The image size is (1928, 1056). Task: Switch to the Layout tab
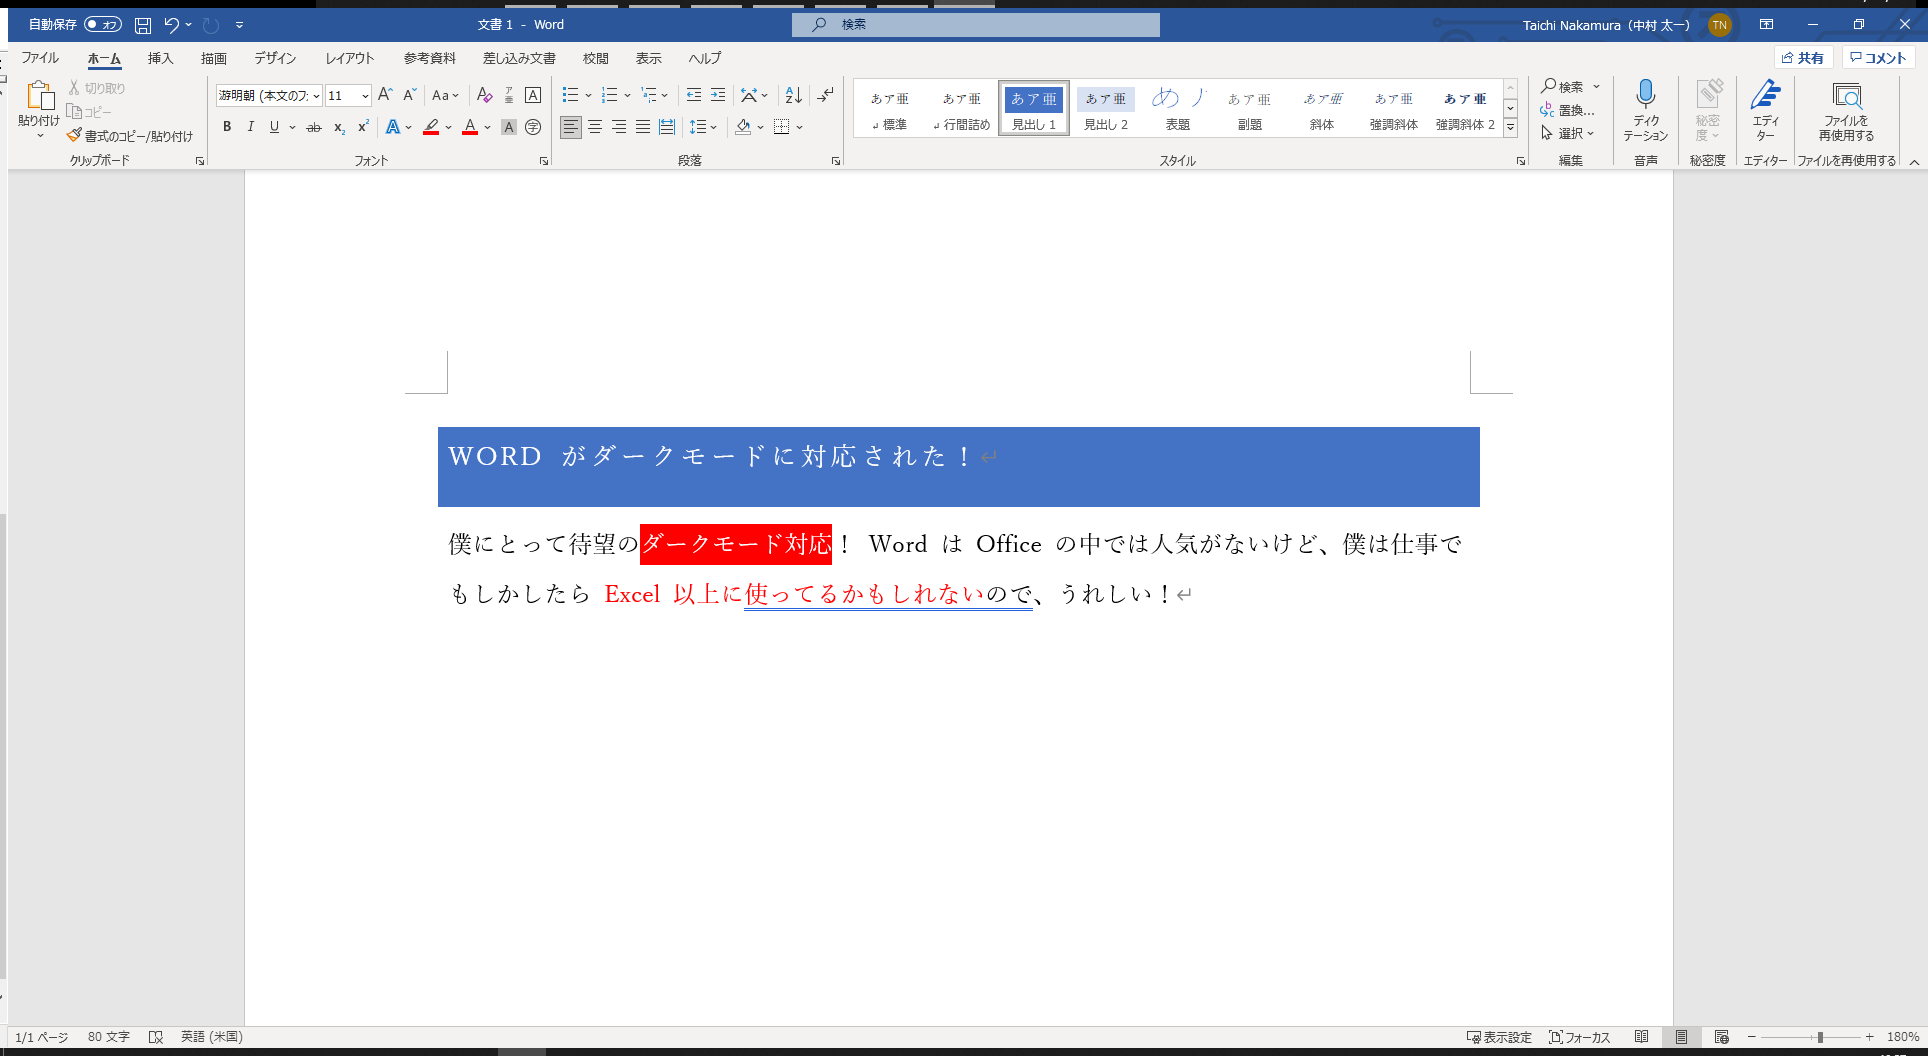(349, 58)
